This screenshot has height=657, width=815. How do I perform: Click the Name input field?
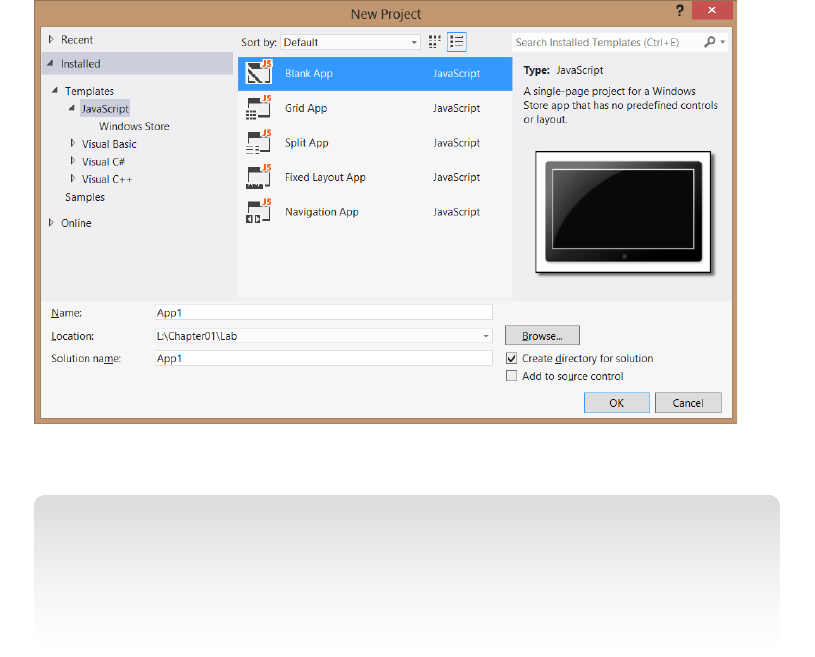click(324, 312)
